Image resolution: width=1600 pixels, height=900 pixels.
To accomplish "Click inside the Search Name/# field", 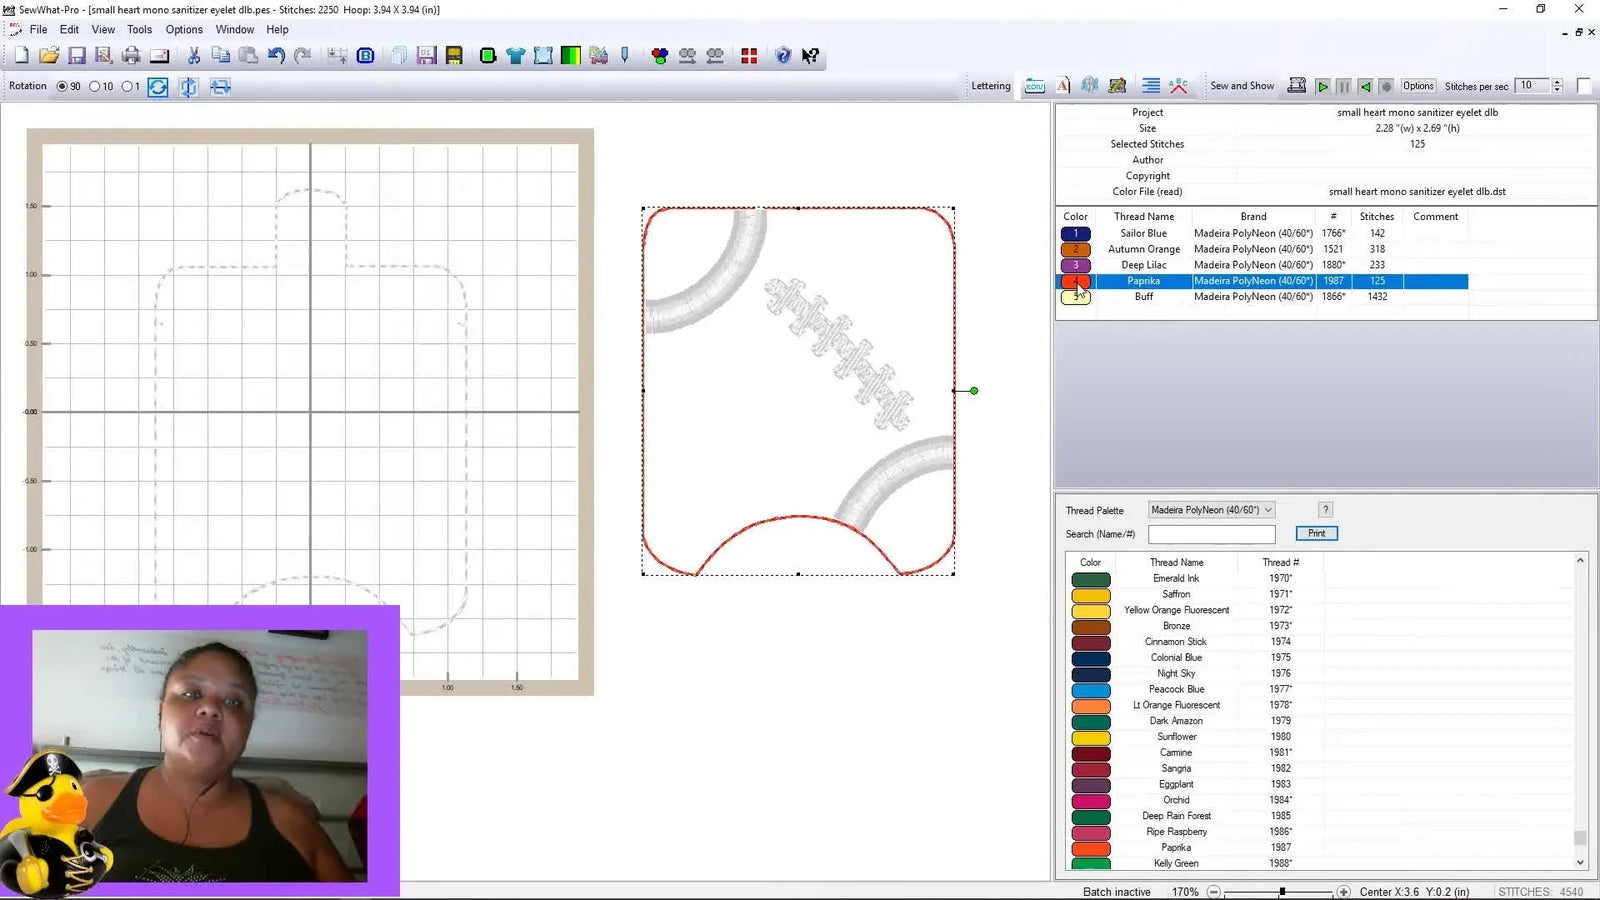I will click(x=1212, y=534).
